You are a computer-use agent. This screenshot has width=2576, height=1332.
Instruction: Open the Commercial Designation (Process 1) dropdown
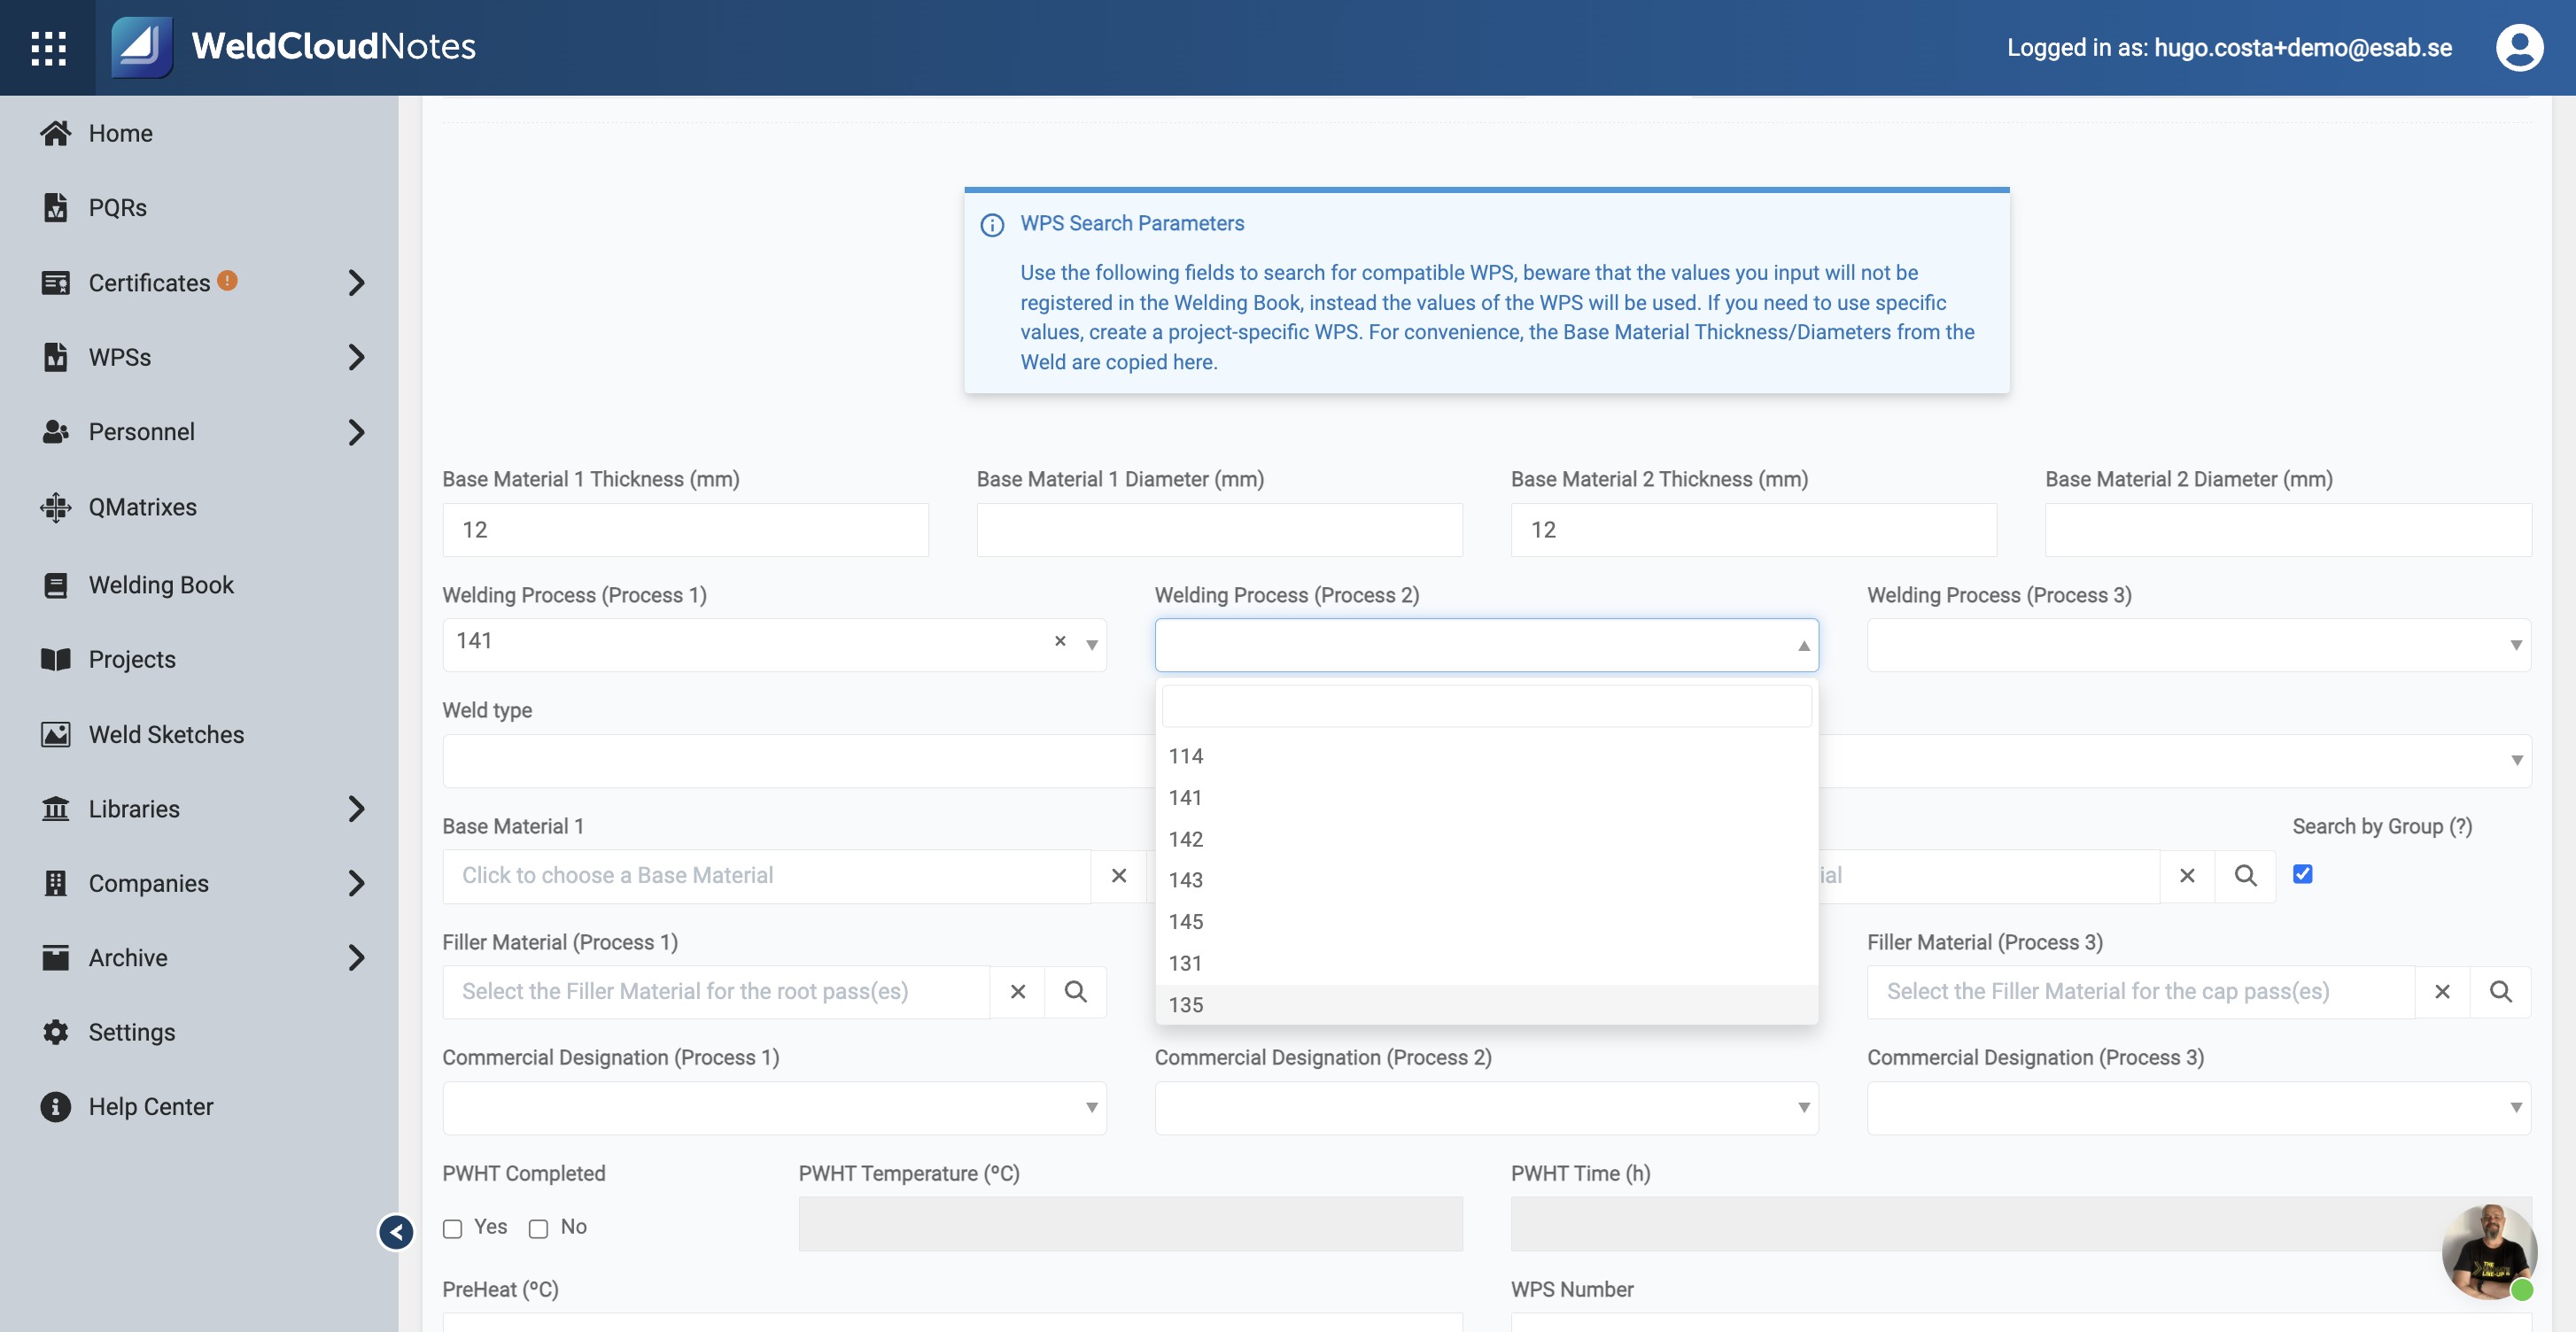click(774, 1107)
